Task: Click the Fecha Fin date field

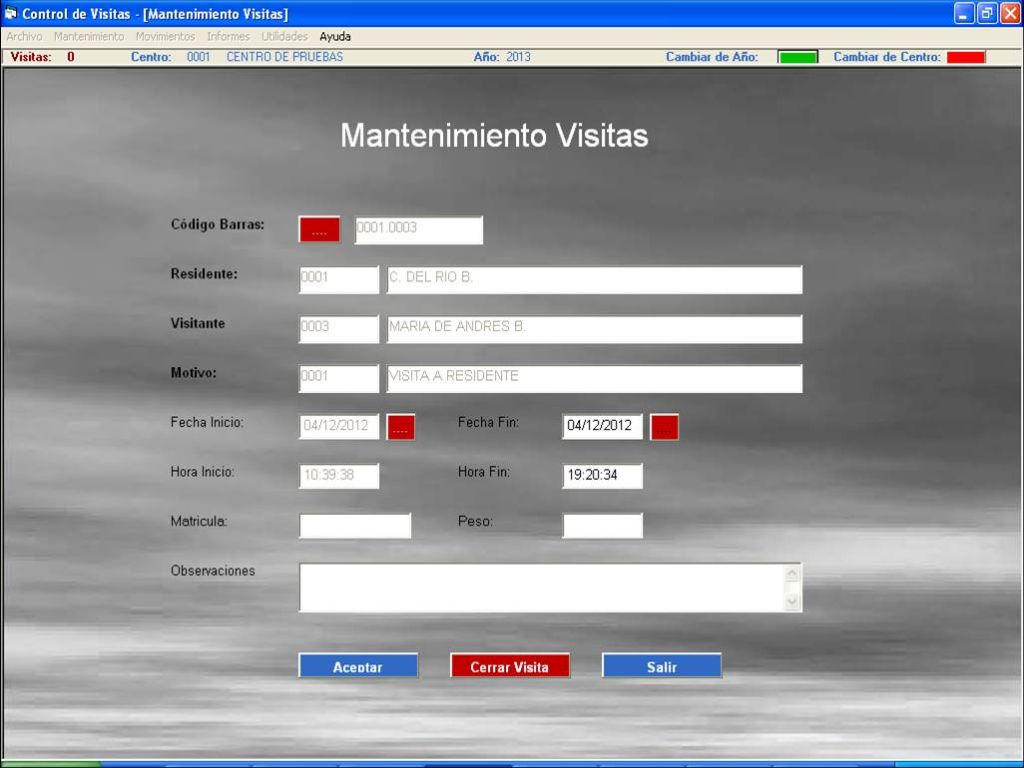Action: pyautogui.click(x=602, y=426)
